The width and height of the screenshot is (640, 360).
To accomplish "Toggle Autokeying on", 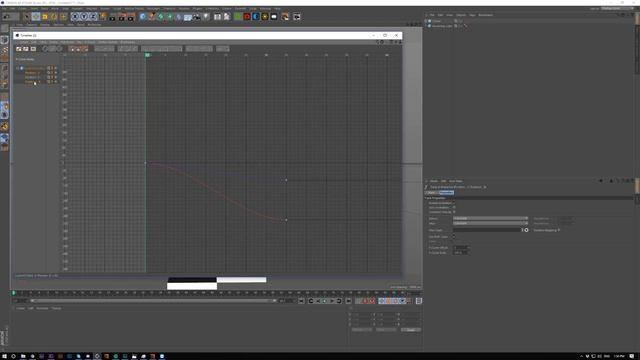I will 365,301.
